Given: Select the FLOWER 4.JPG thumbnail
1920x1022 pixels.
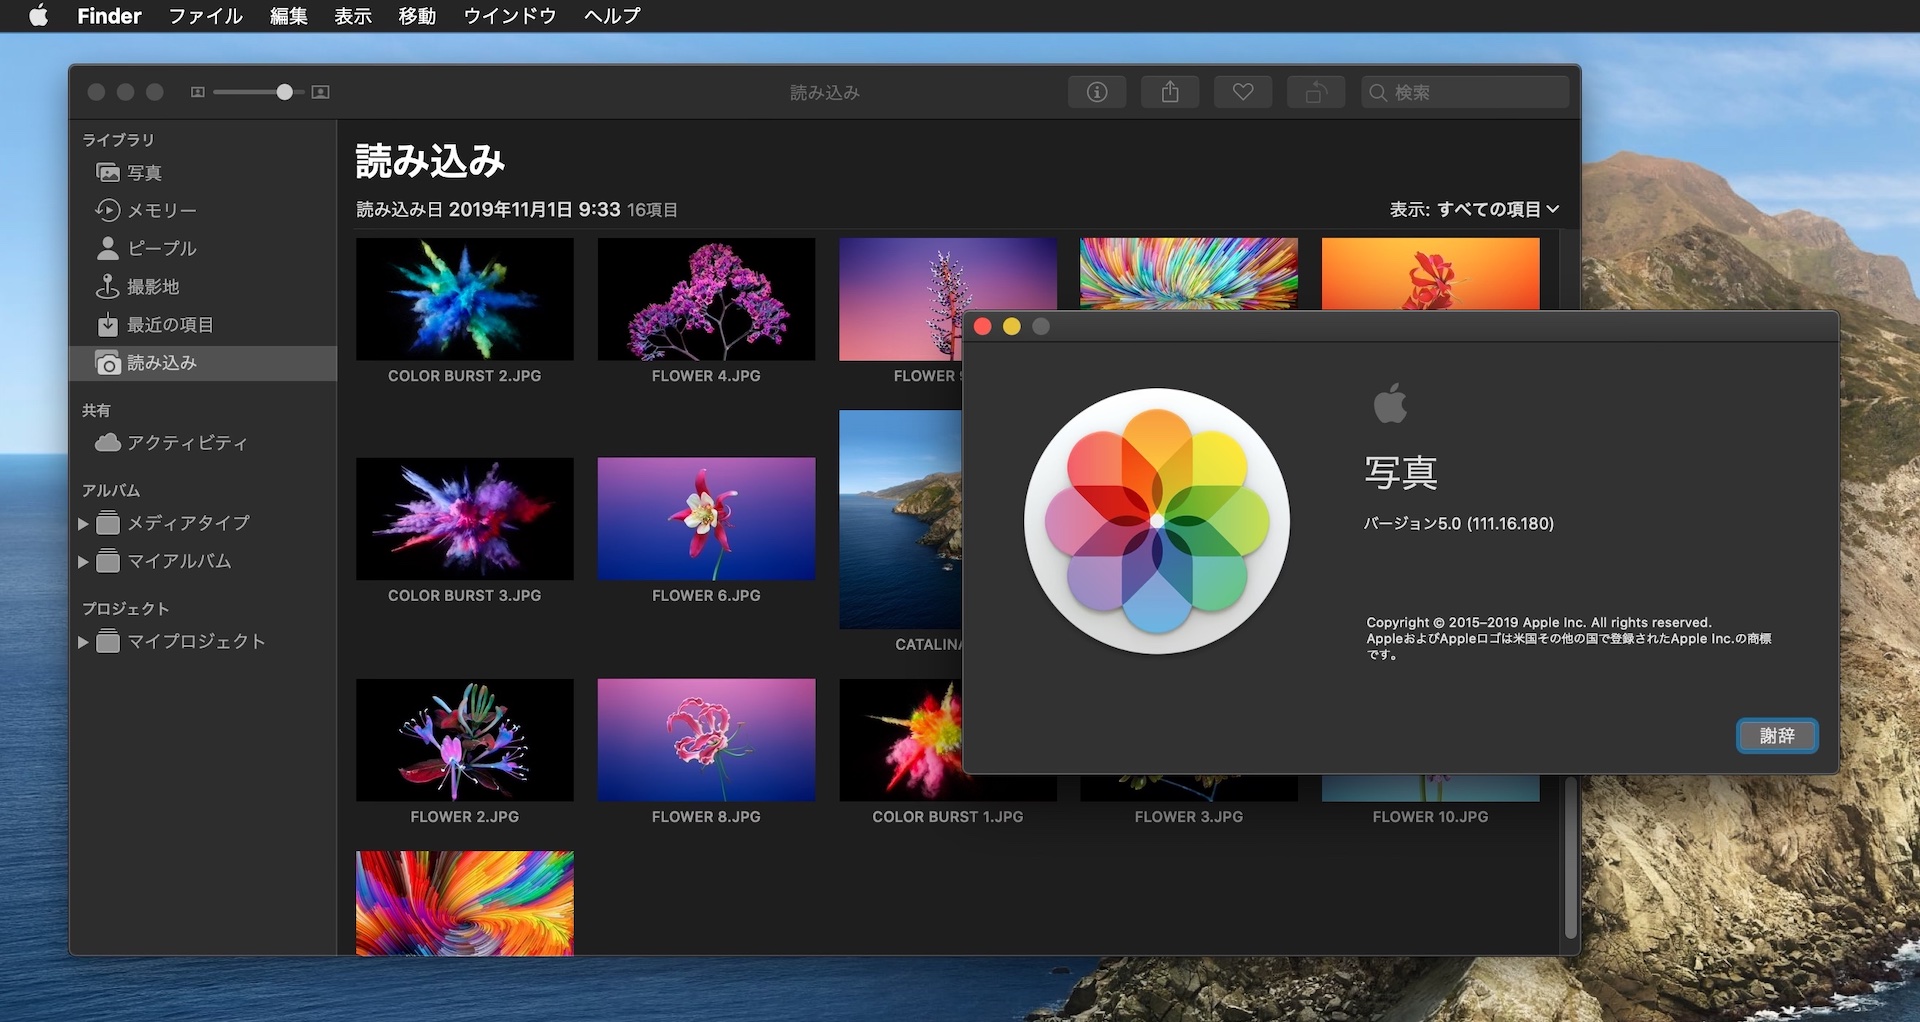Looking at the screenshot, I should pyautogui.click(x=706, y=299).
